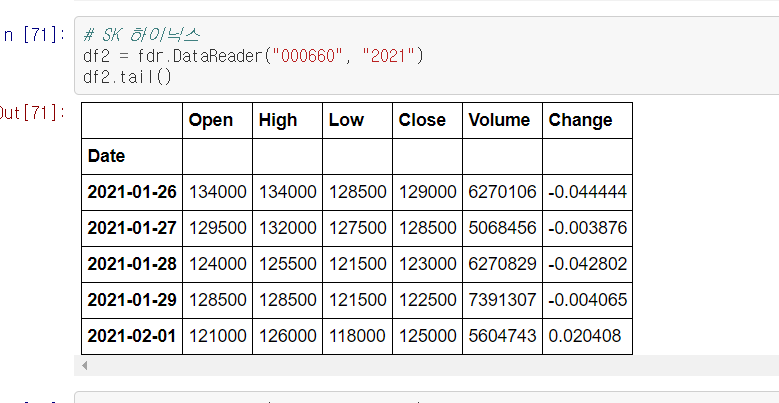The width and height of the screenshot is (779, 403).
Task: Click the Change value 0.020408
Action: point(585,336)
